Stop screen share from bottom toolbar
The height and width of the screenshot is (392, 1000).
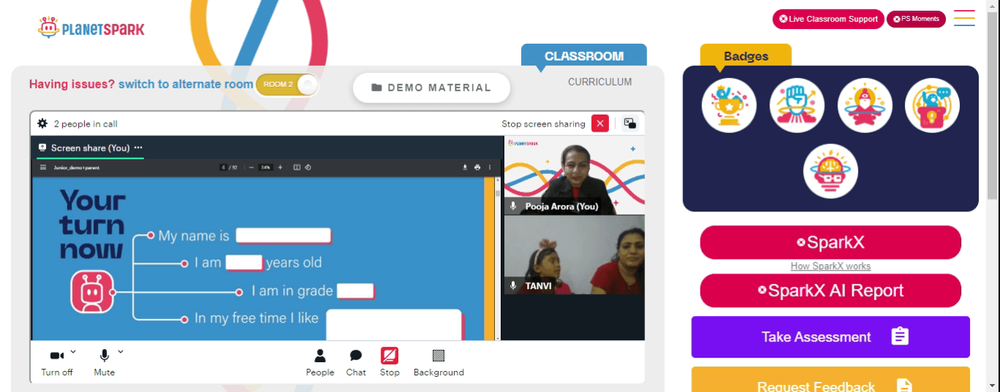(x=390, y=363)
